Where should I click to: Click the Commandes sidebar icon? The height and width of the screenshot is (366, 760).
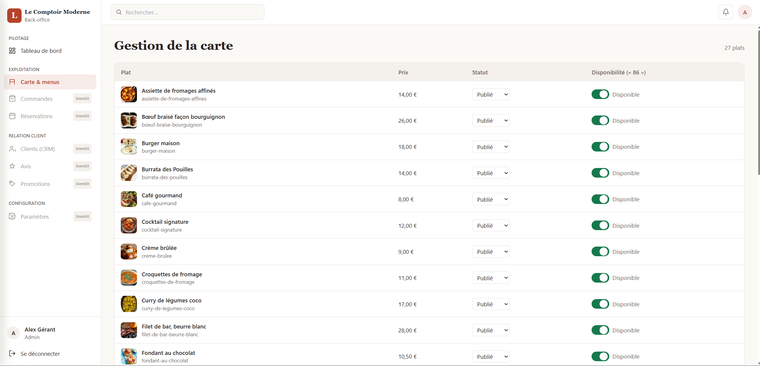13,99
